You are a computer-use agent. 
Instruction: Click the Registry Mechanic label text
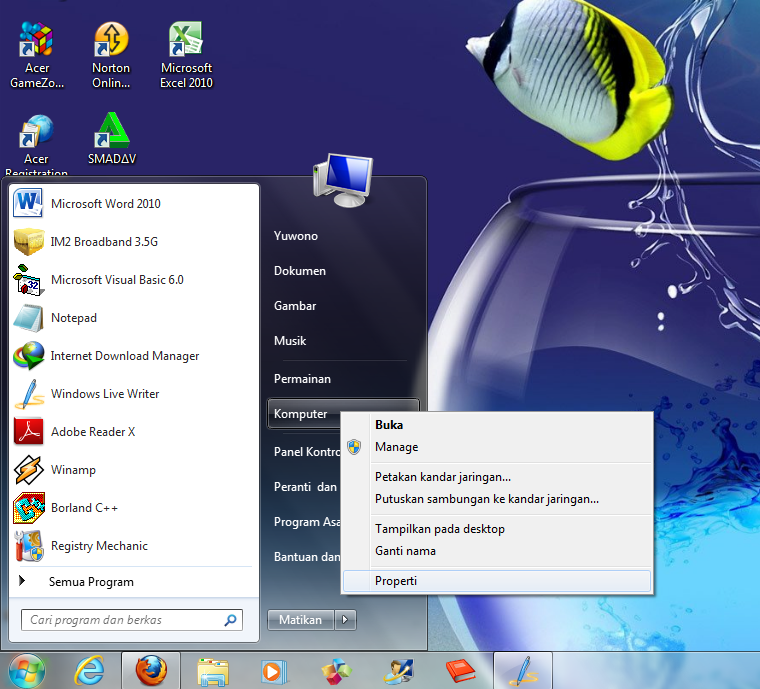(99, 546)
